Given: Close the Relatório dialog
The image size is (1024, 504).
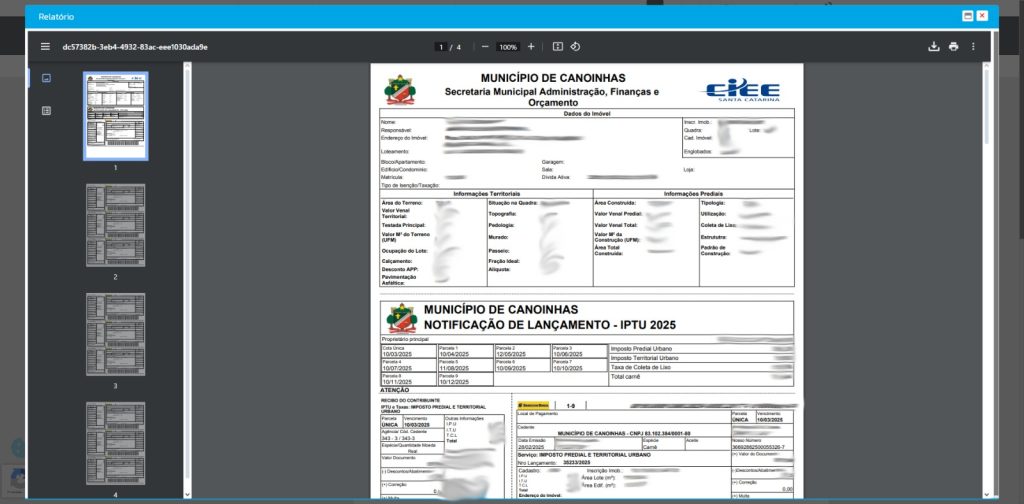Looking at the screenshot, I should [x=982, y=16].
